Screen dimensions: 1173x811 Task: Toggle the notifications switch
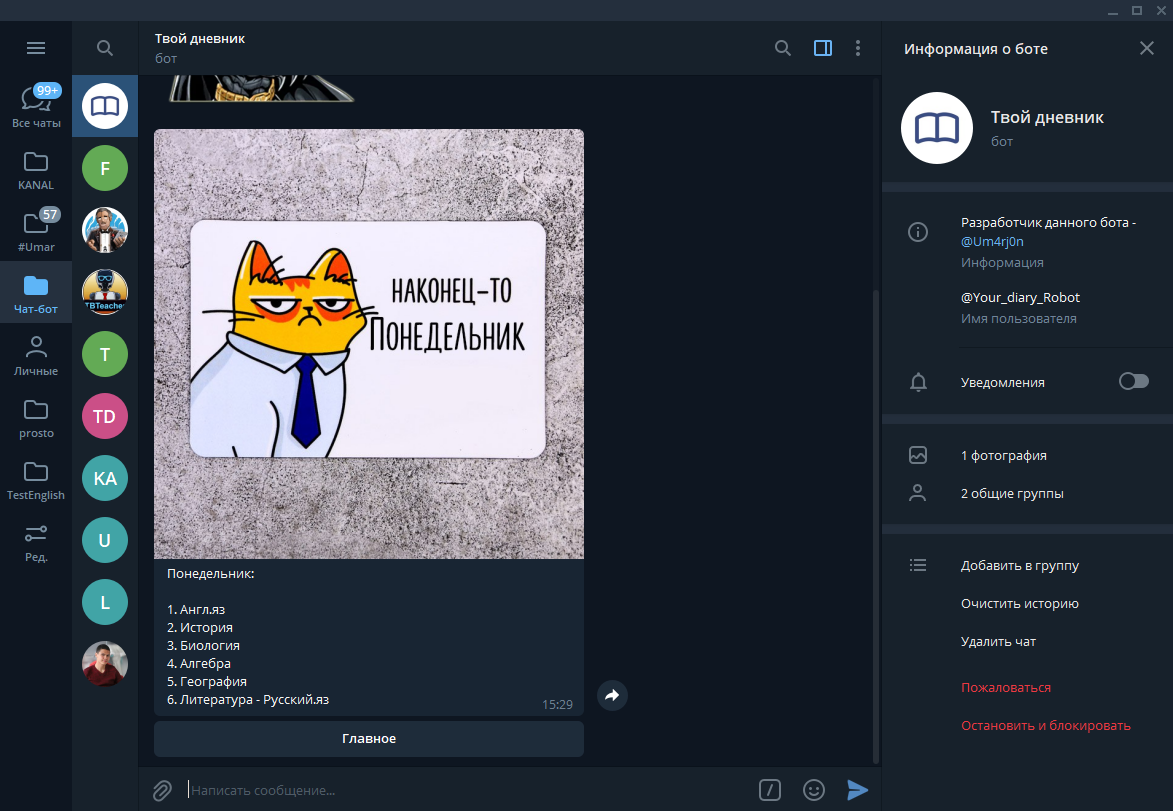pyautogui.click(x=1133, y=381)
